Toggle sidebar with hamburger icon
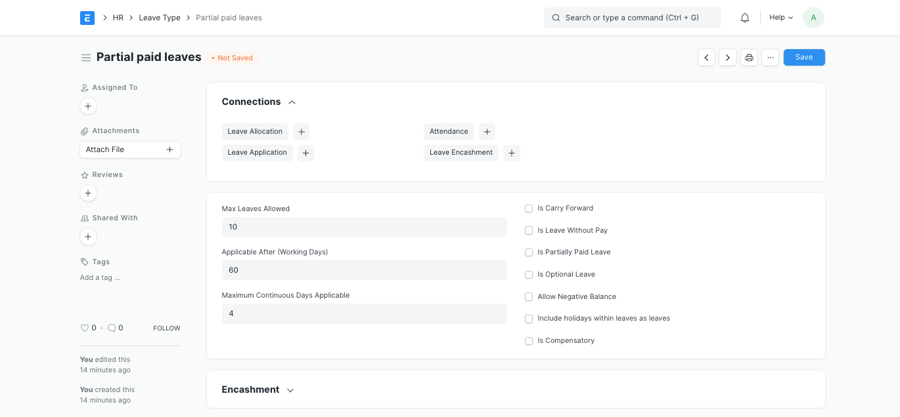Screen dimensions: 900x417 (86, 58)
